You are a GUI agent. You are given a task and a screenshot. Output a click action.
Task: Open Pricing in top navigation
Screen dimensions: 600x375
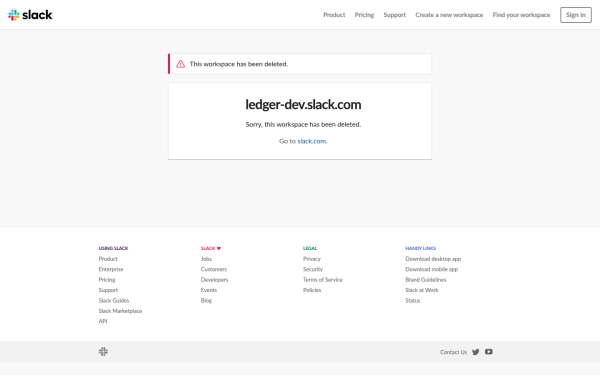pos(364,15)
